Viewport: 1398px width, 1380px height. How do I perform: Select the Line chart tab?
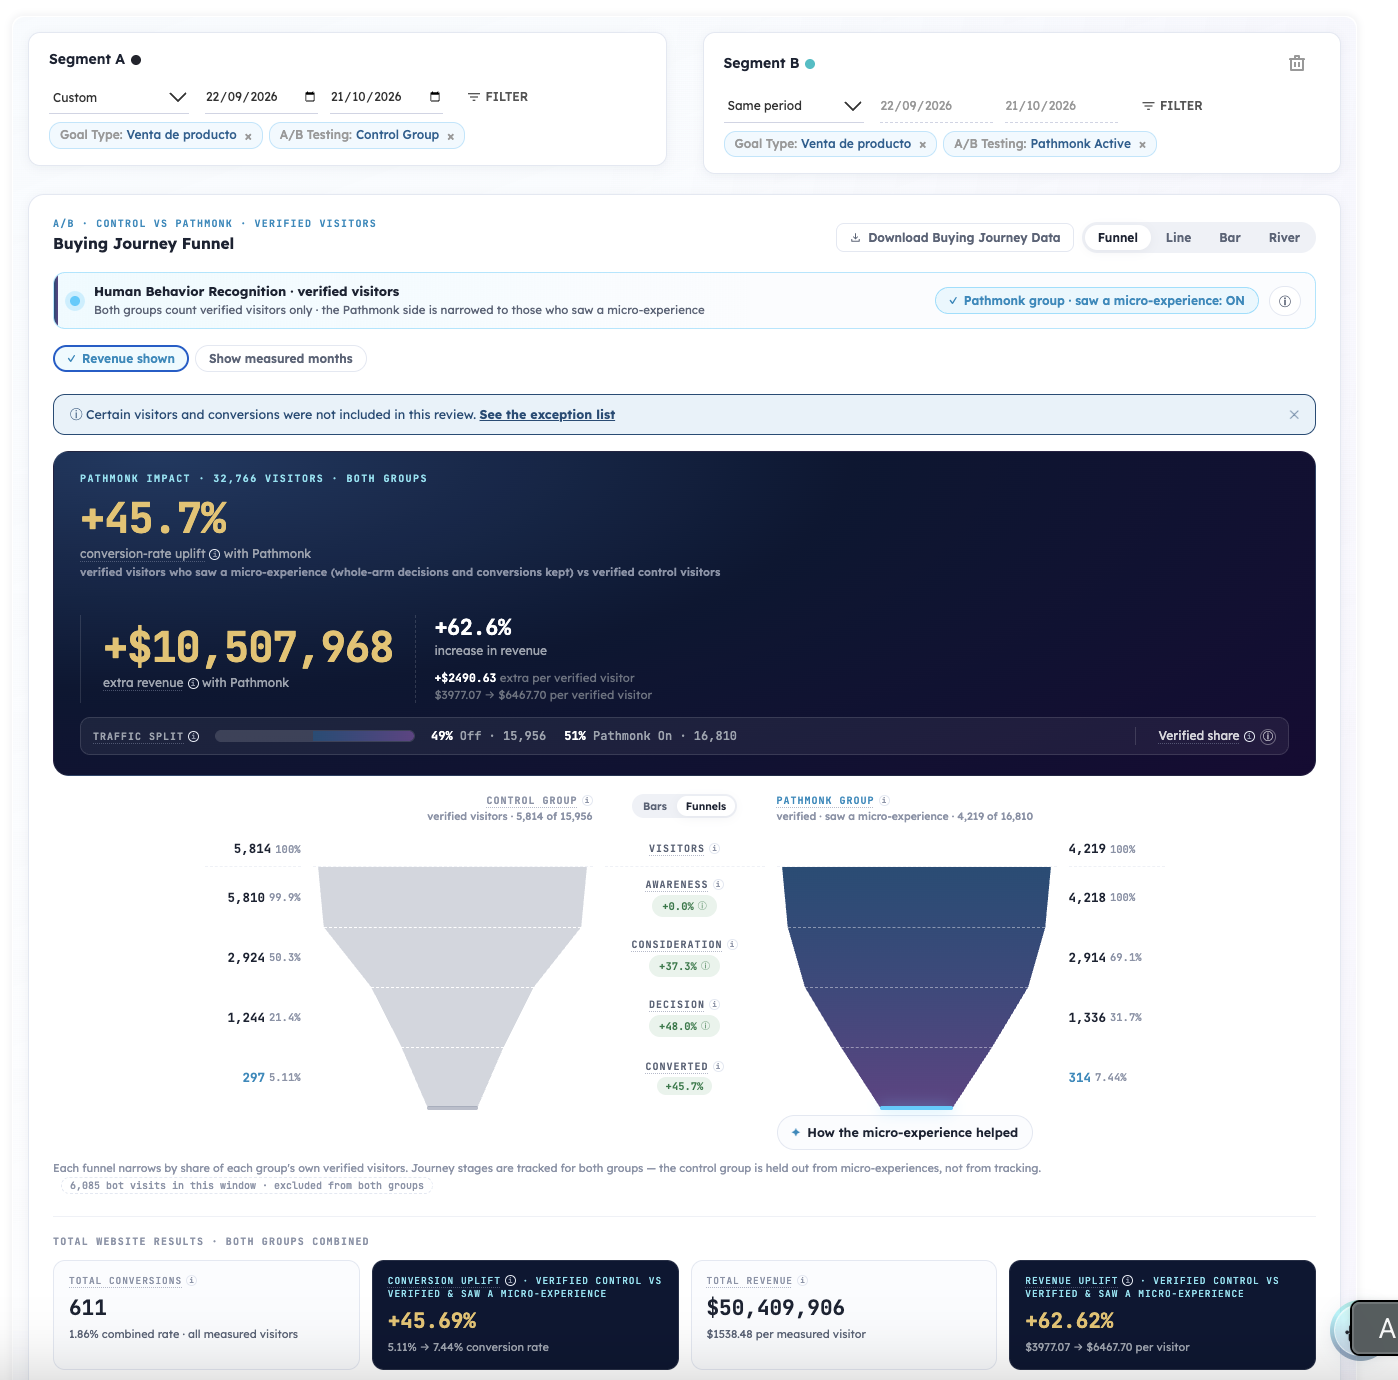pos(1178,238)
